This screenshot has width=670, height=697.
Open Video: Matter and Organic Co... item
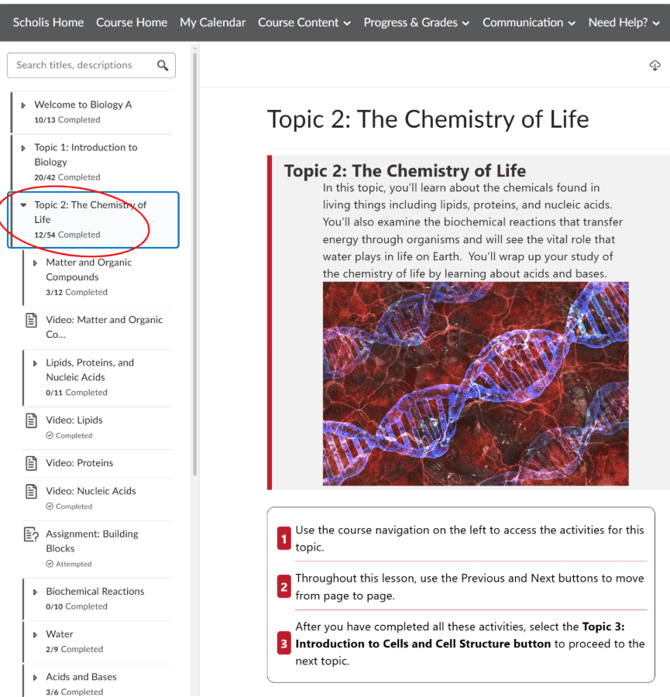[104, 327]
